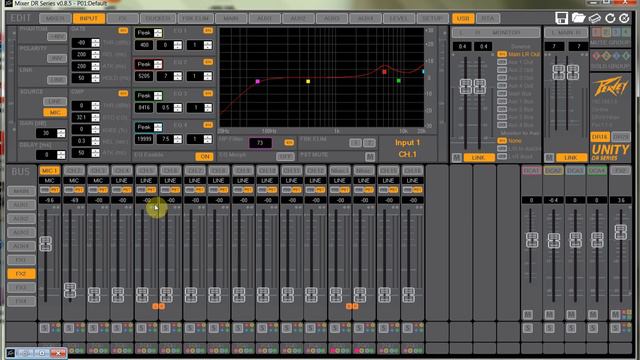Screen dimensions: 640x360
Task: Select fourth green solo group diamond
Action: (626, 56)
